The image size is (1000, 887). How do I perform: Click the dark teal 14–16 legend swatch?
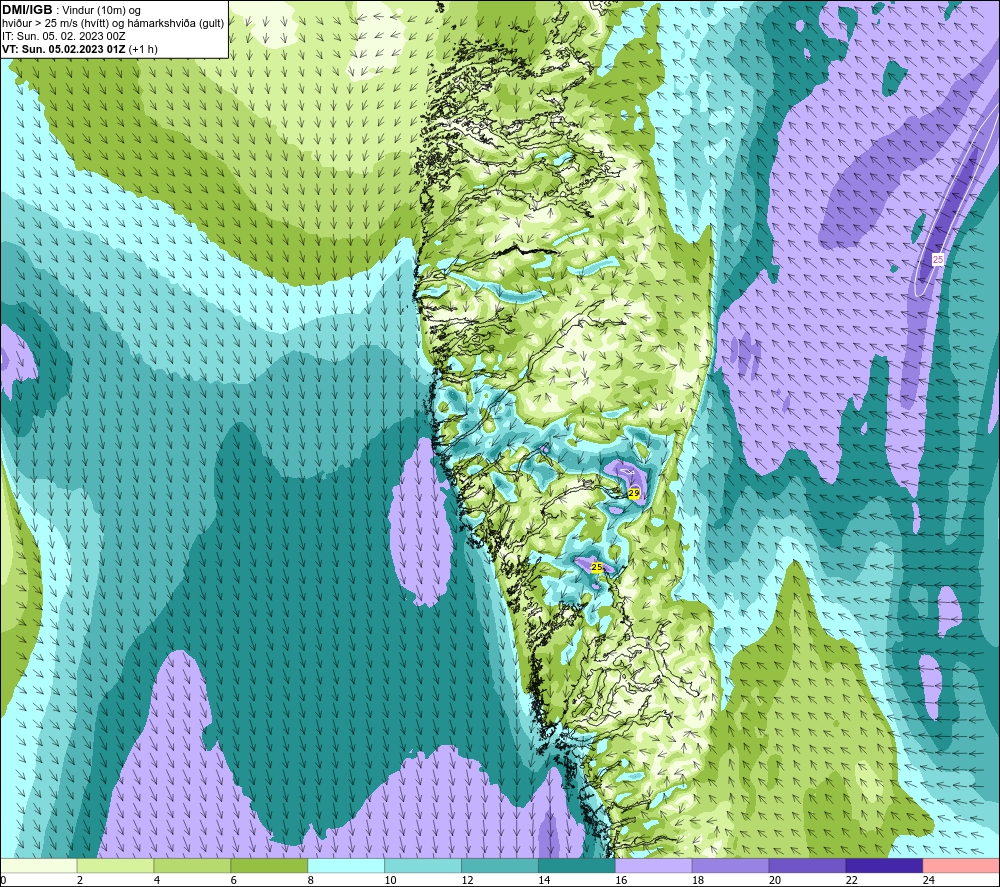(x=577, y=865)
